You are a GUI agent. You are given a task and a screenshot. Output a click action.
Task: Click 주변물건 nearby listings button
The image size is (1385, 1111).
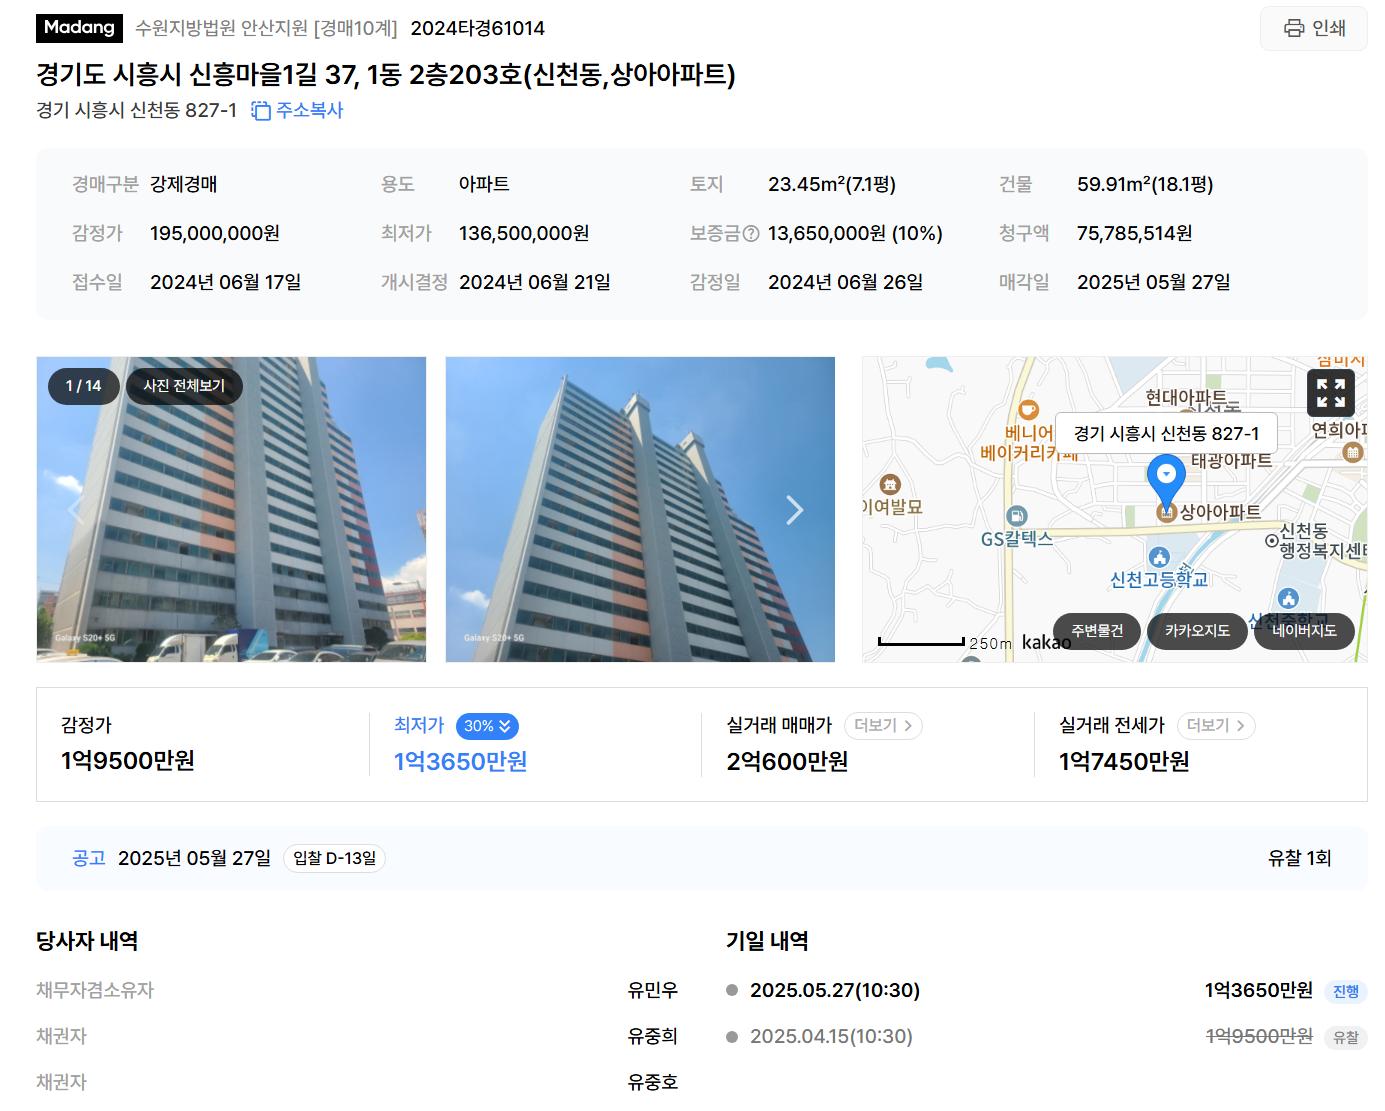1097,631
